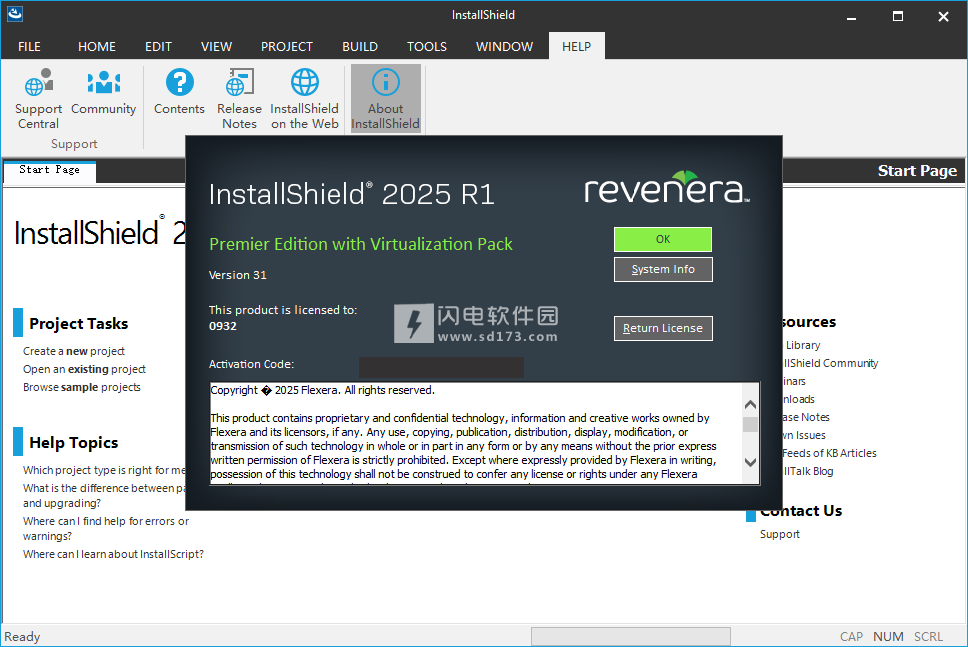Click 'Premier Edition with Virtualization Pack' text
The height and width of the screenshot is (647, 968).
click(361, 244)
